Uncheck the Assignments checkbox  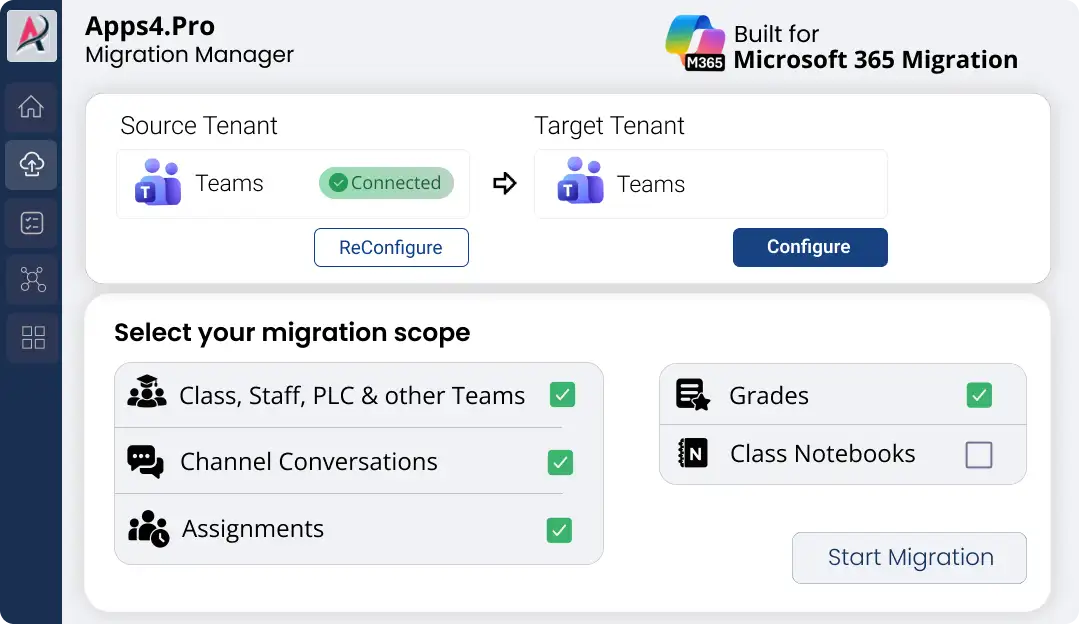[559, 530]
